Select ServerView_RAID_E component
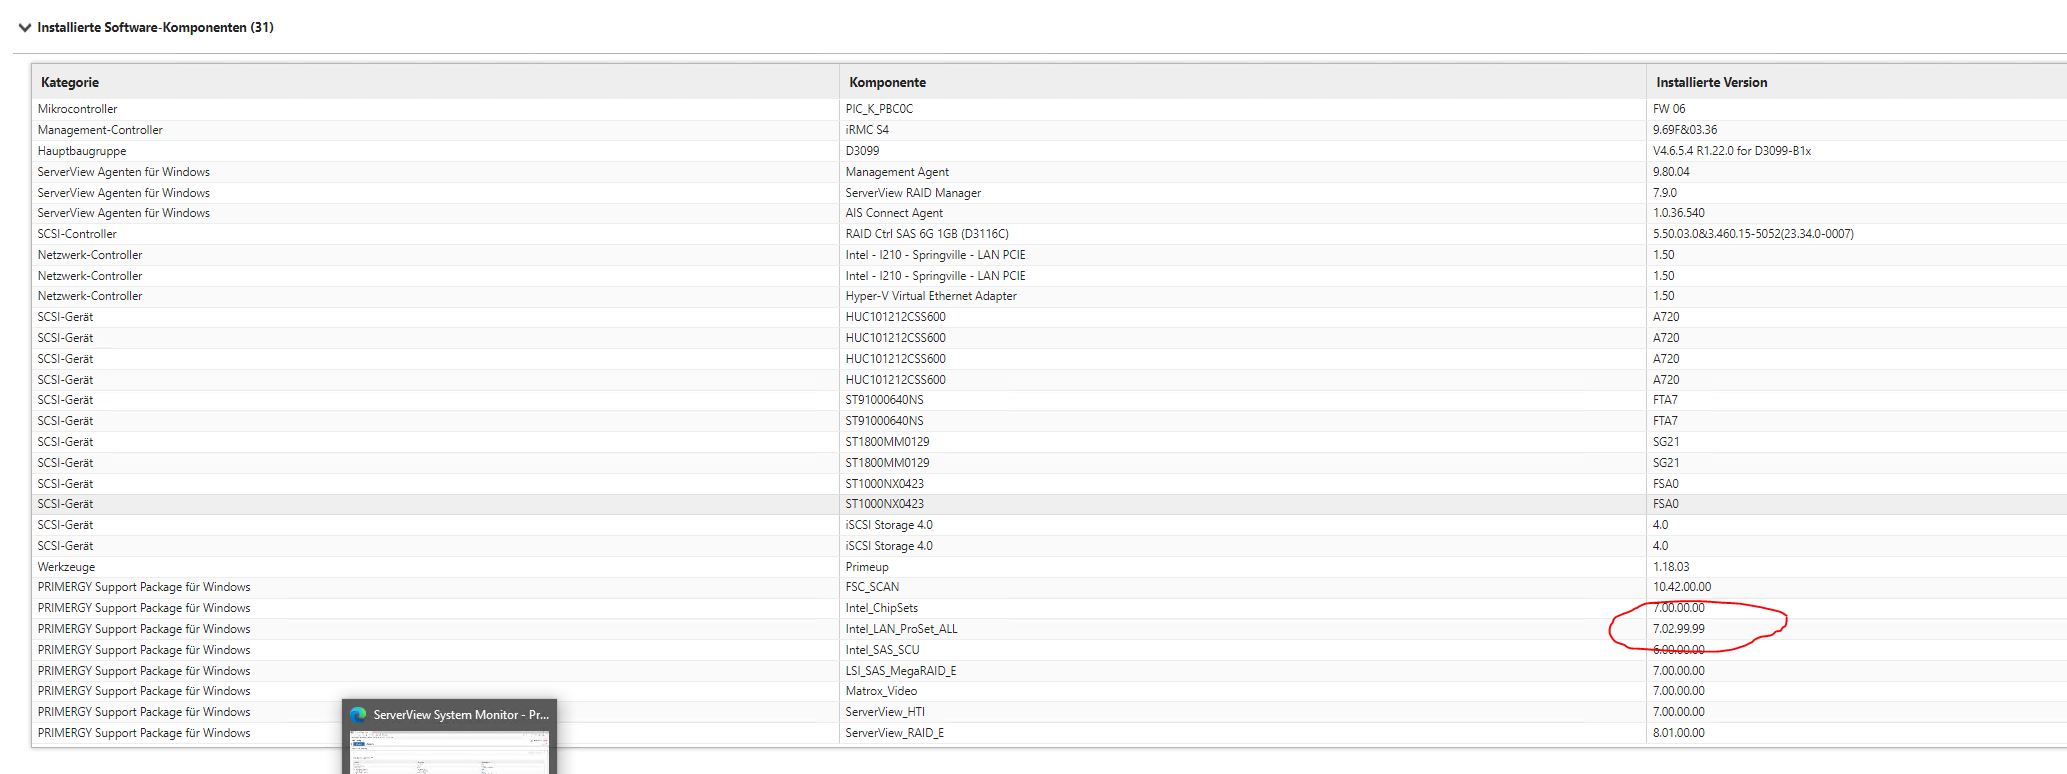The image size is (2067, 774). [894, 733]
